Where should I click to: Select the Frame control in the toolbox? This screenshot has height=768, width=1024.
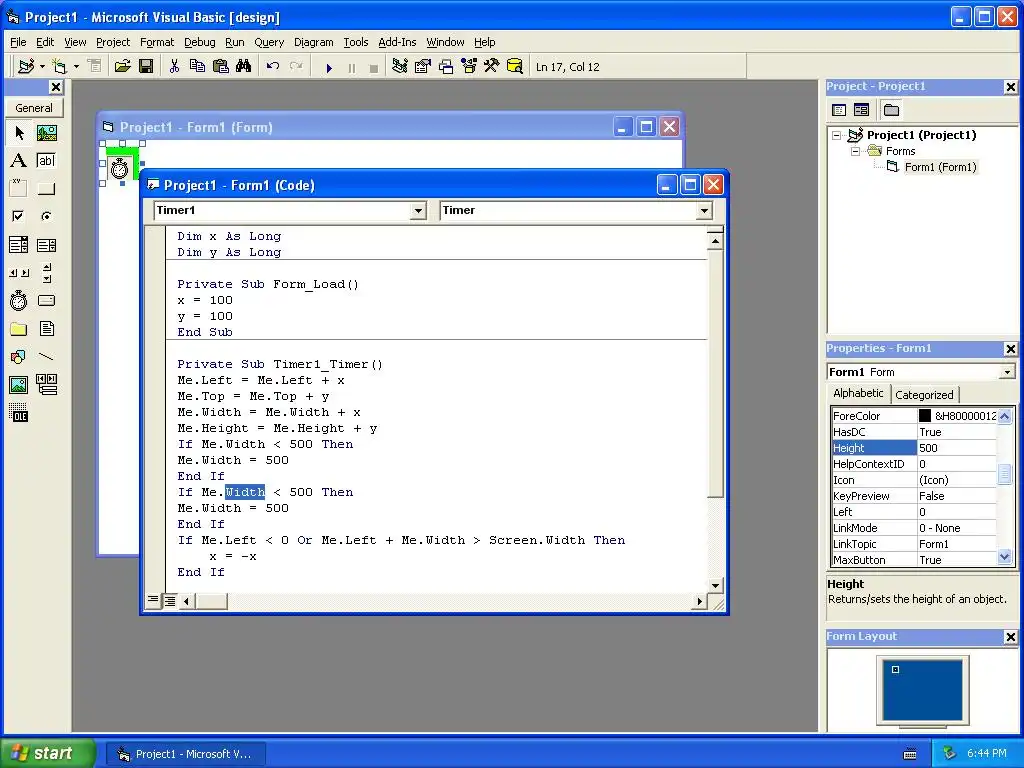pyautogui.click(x=19, y=189)
